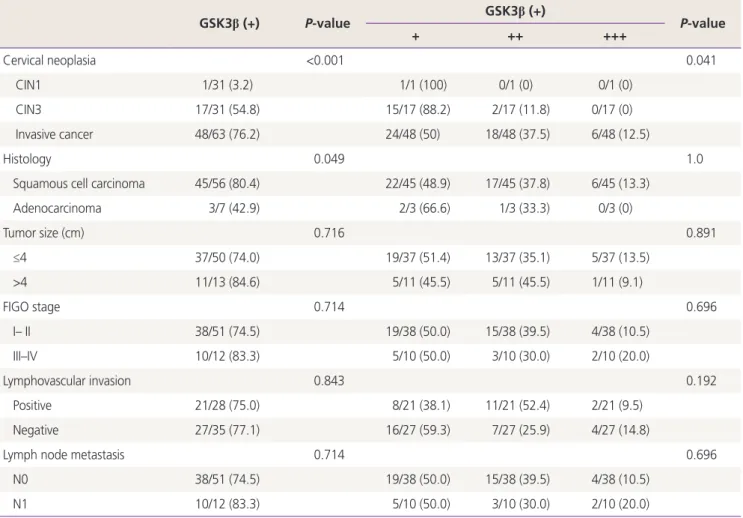Select the Squamous cell carcinoma label
The height and width of the screenshot is (518, 743).
[x=79, y=184]
